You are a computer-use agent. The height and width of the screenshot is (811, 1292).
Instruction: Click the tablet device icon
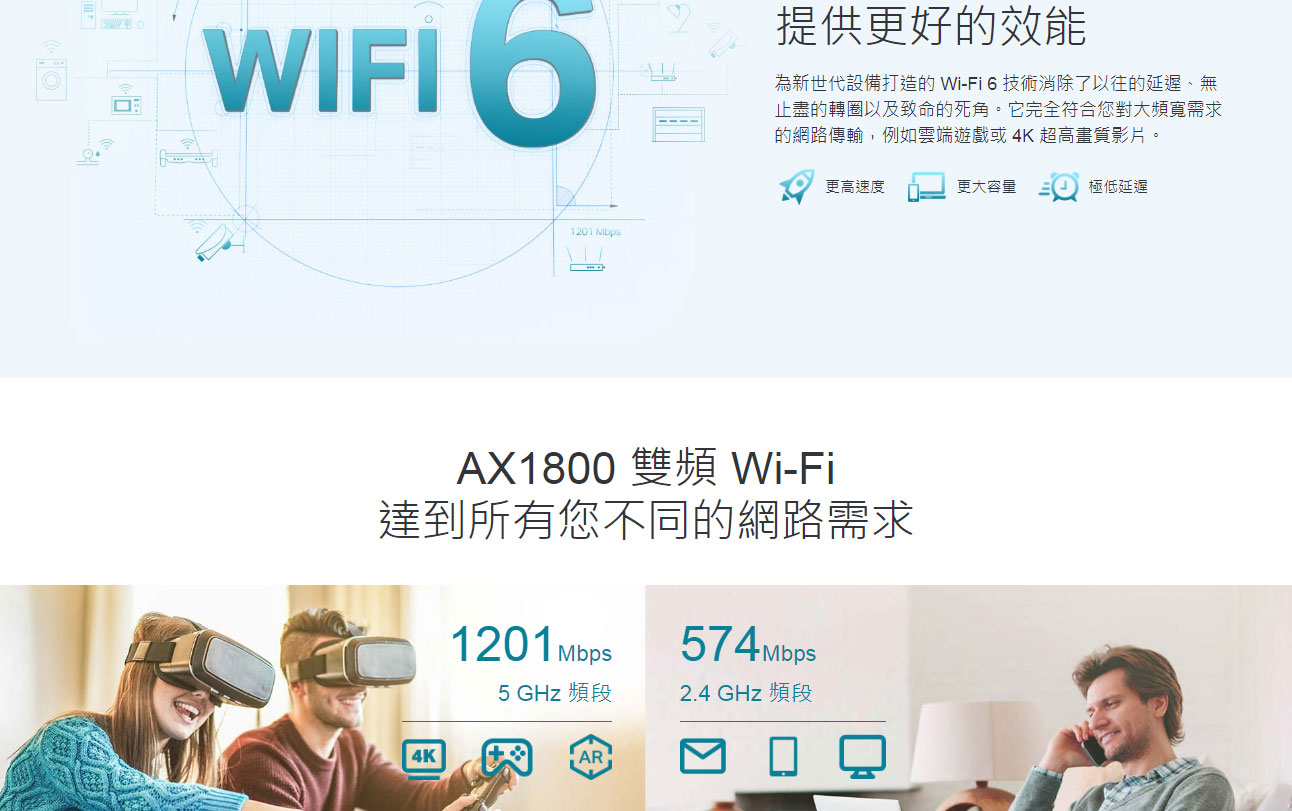(x=784, y=757)
